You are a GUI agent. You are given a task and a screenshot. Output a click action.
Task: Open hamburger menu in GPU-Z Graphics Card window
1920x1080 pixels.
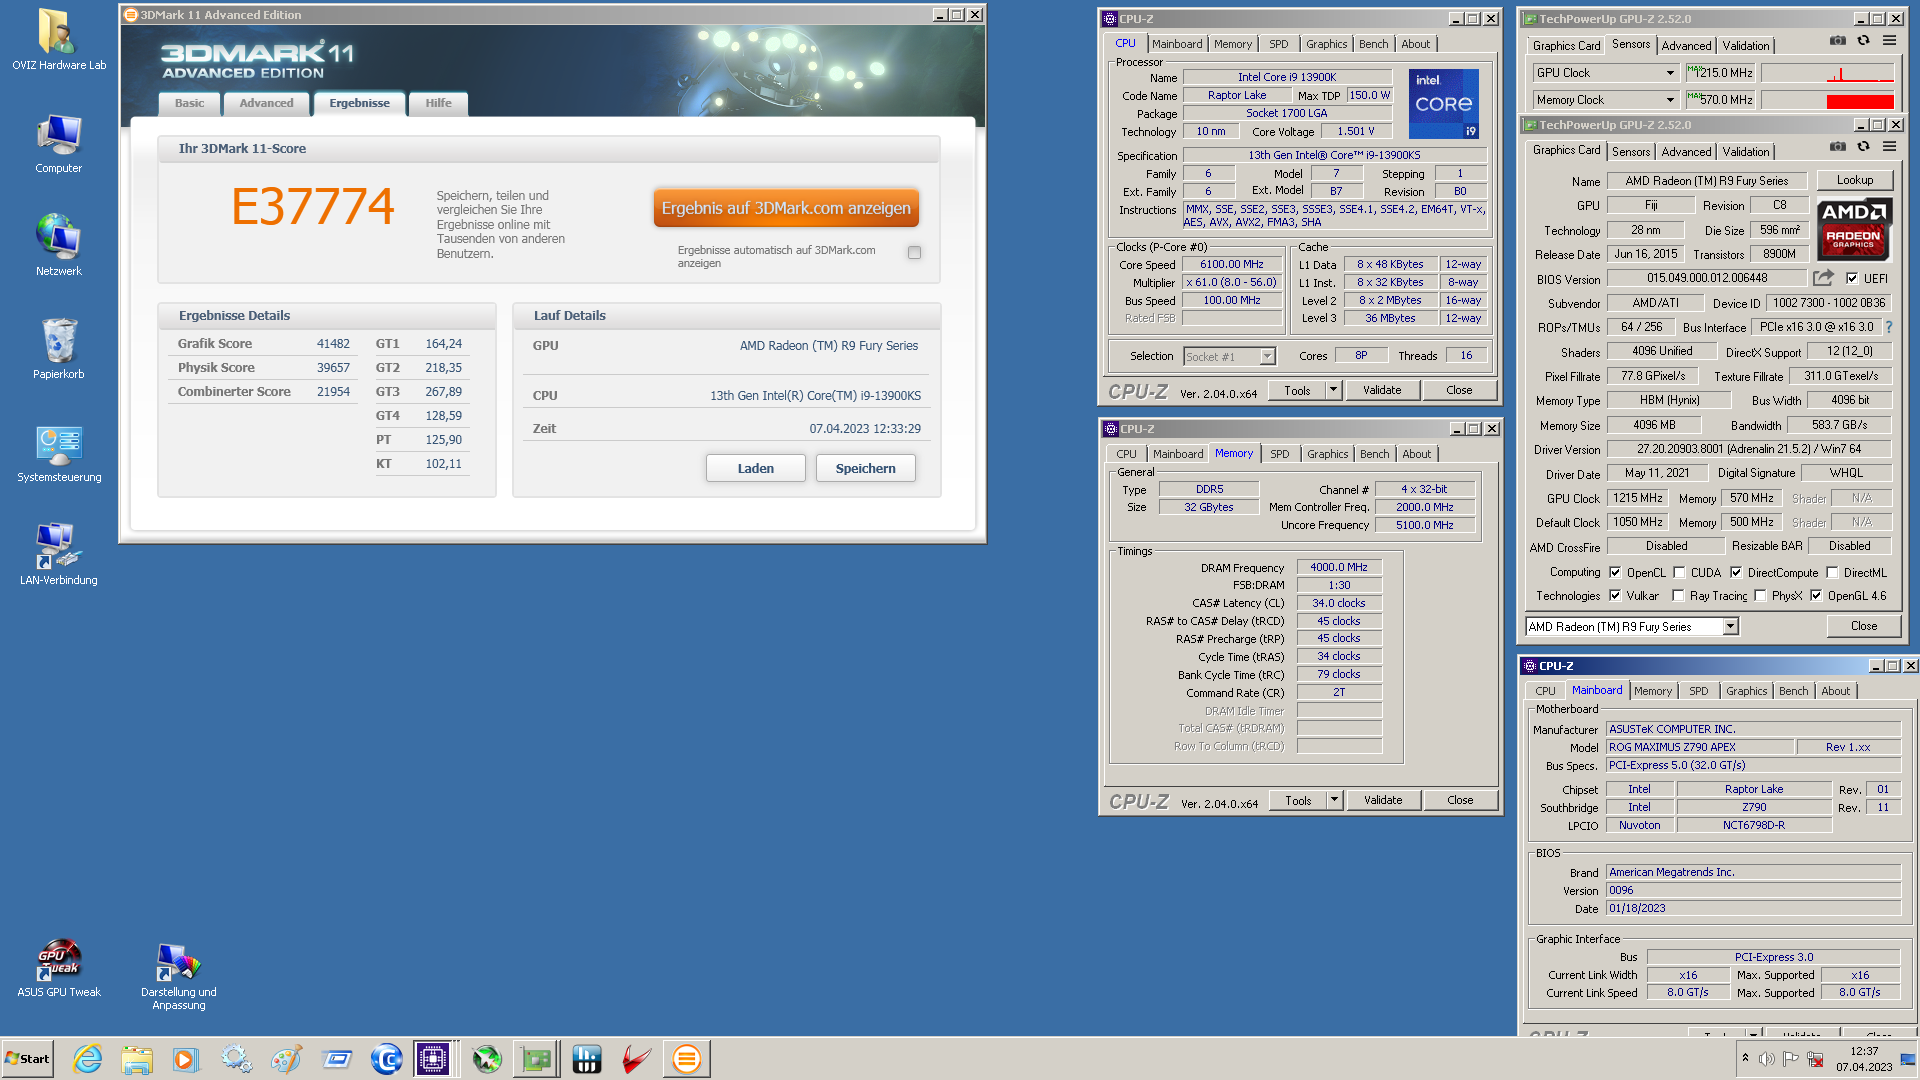(1889, 147)
